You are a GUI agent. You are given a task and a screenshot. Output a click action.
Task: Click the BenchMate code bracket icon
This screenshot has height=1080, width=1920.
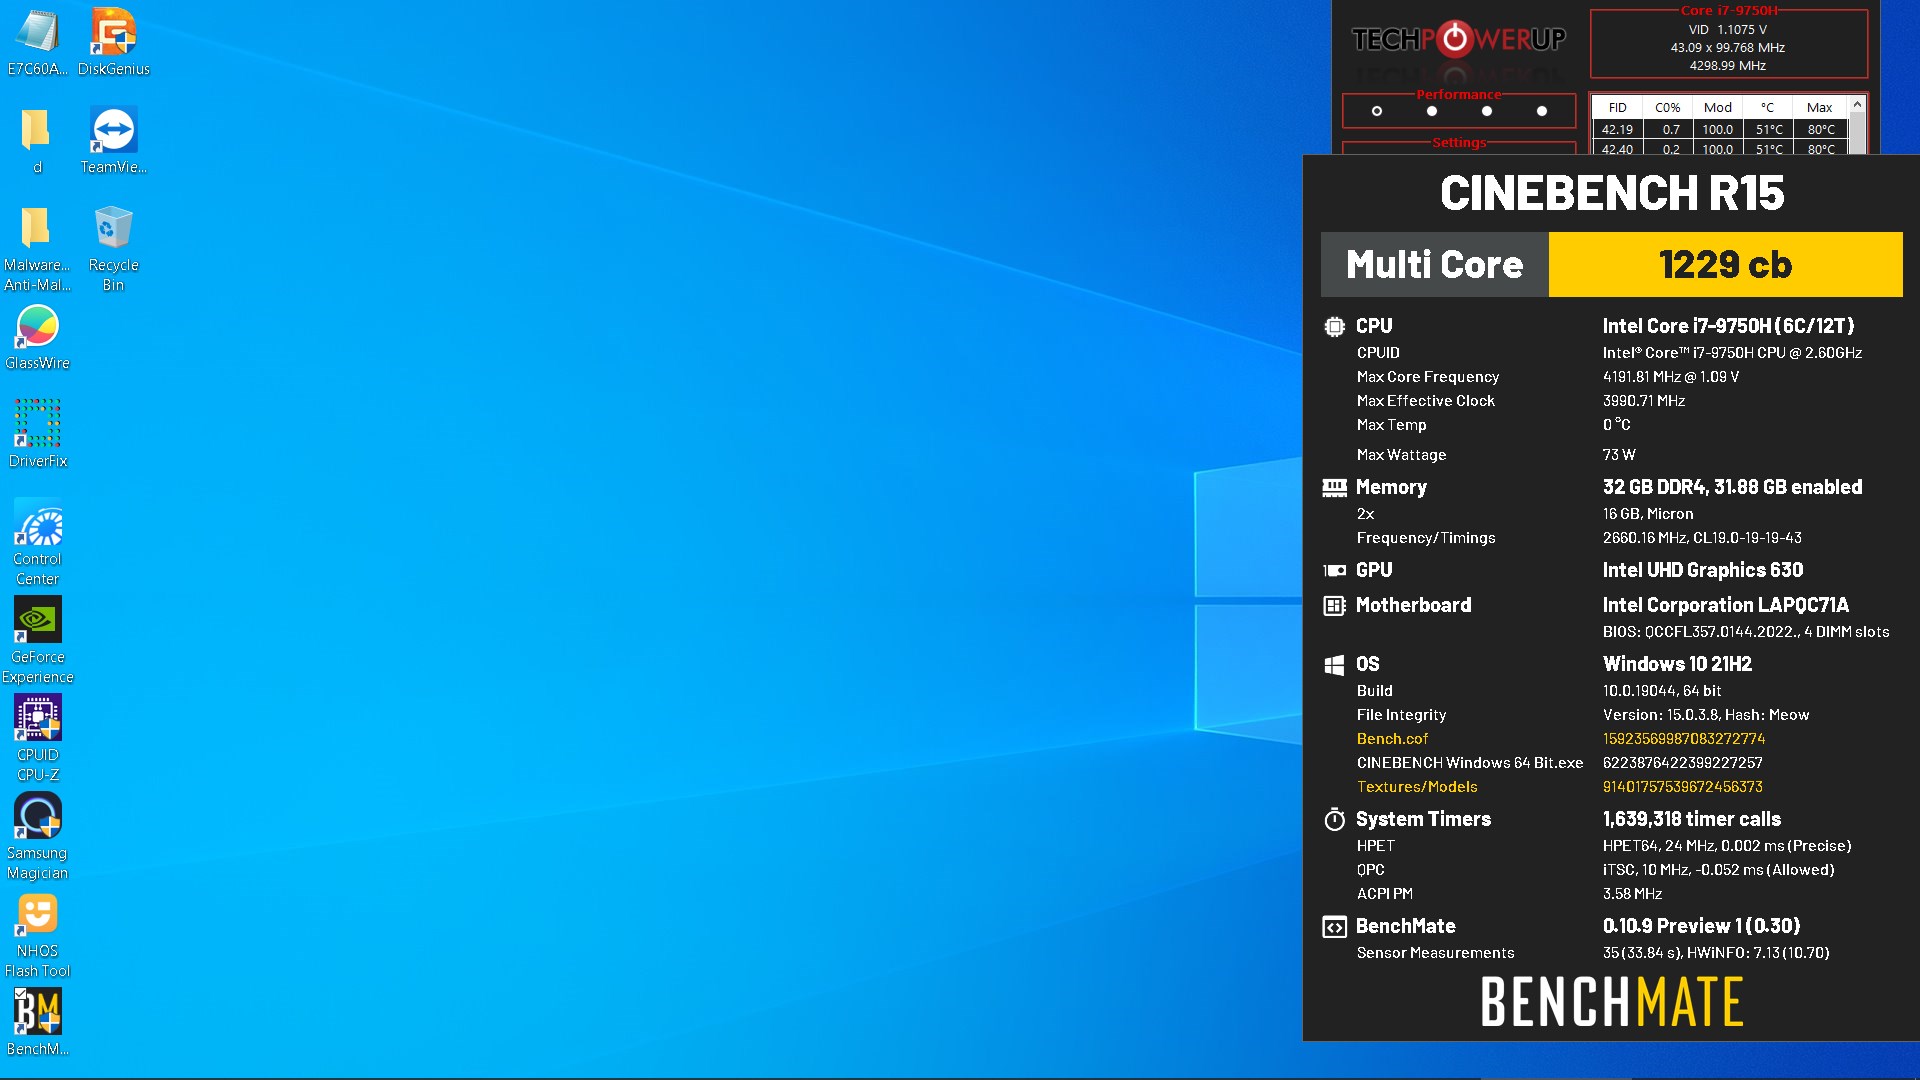tap(1334, 927)
